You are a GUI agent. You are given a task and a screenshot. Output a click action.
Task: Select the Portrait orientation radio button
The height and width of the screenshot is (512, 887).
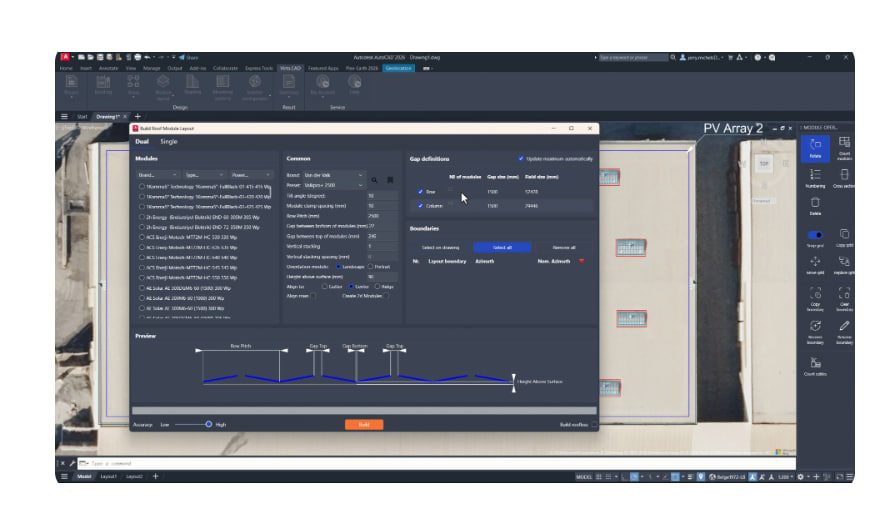pyautogui.click(x=371, y=266)
